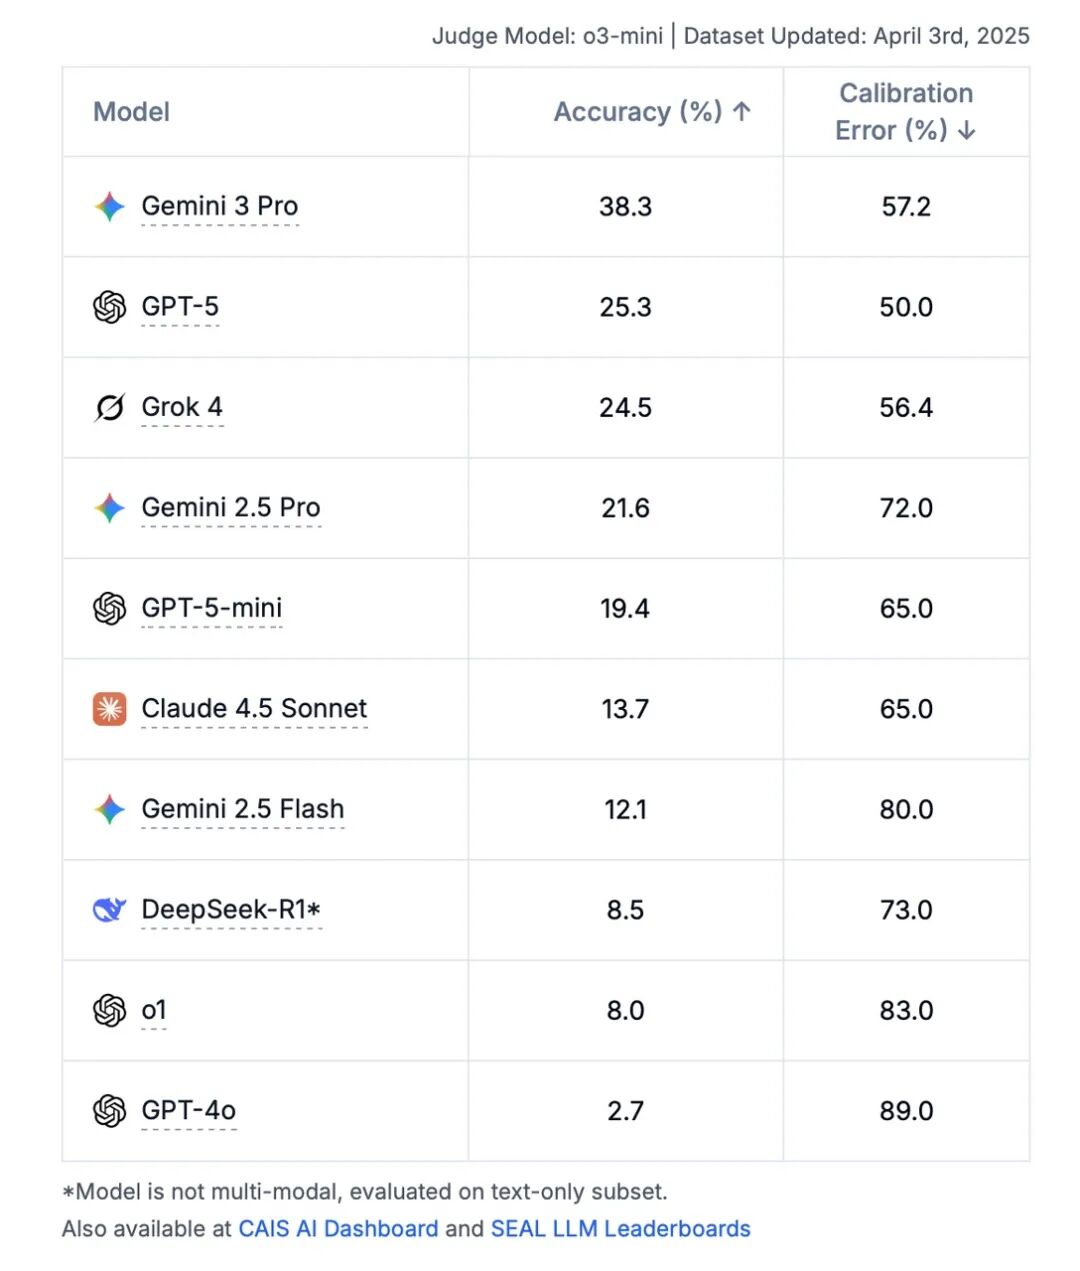Screen dimensions: 1080x1271
Task: Click the OpenAI logo beside GPT-4o
Action: 109,1111
